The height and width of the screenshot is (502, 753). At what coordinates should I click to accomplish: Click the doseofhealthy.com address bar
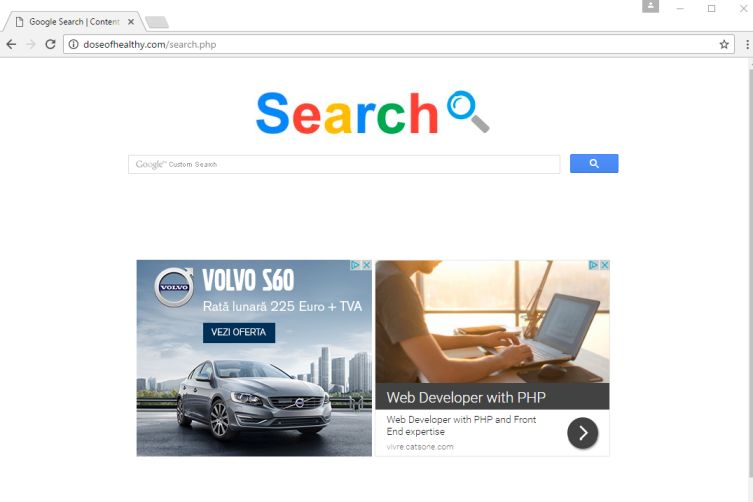point(399,44)
